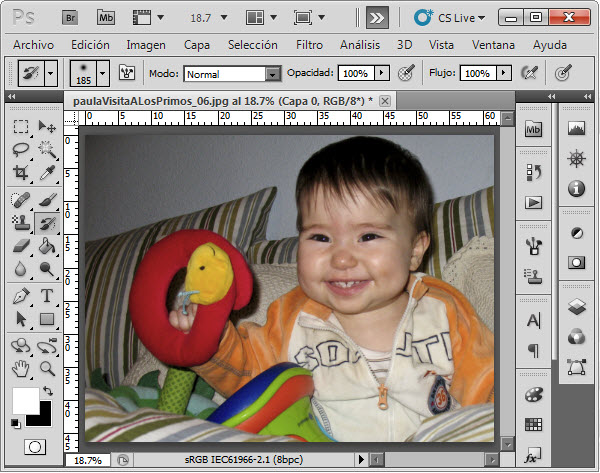Reset default foreground and background colors

click(15, 424)
